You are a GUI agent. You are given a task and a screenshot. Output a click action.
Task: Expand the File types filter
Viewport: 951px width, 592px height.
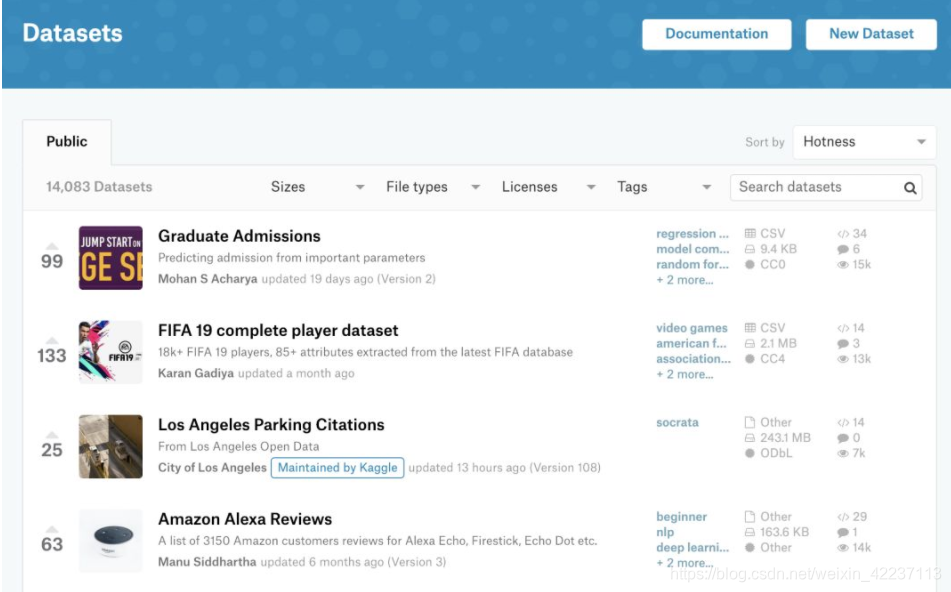(x=433, y=187)
